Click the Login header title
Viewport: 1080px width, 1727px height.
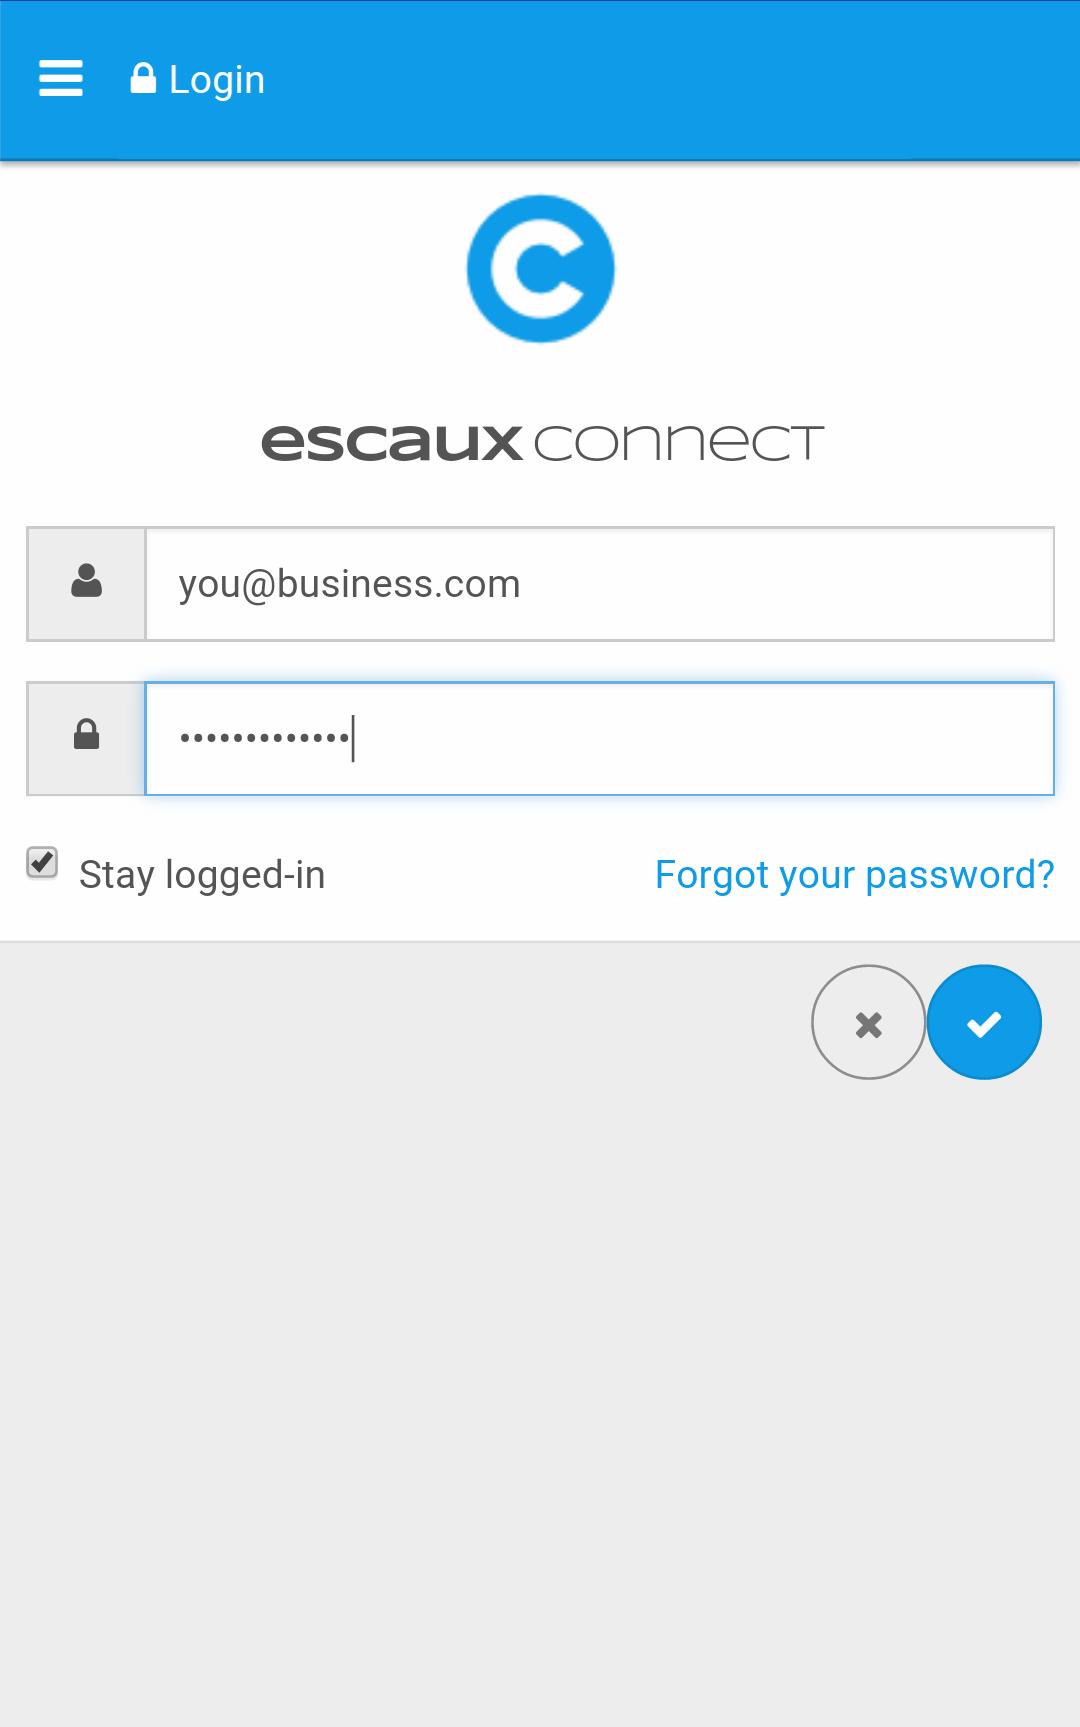217,80
